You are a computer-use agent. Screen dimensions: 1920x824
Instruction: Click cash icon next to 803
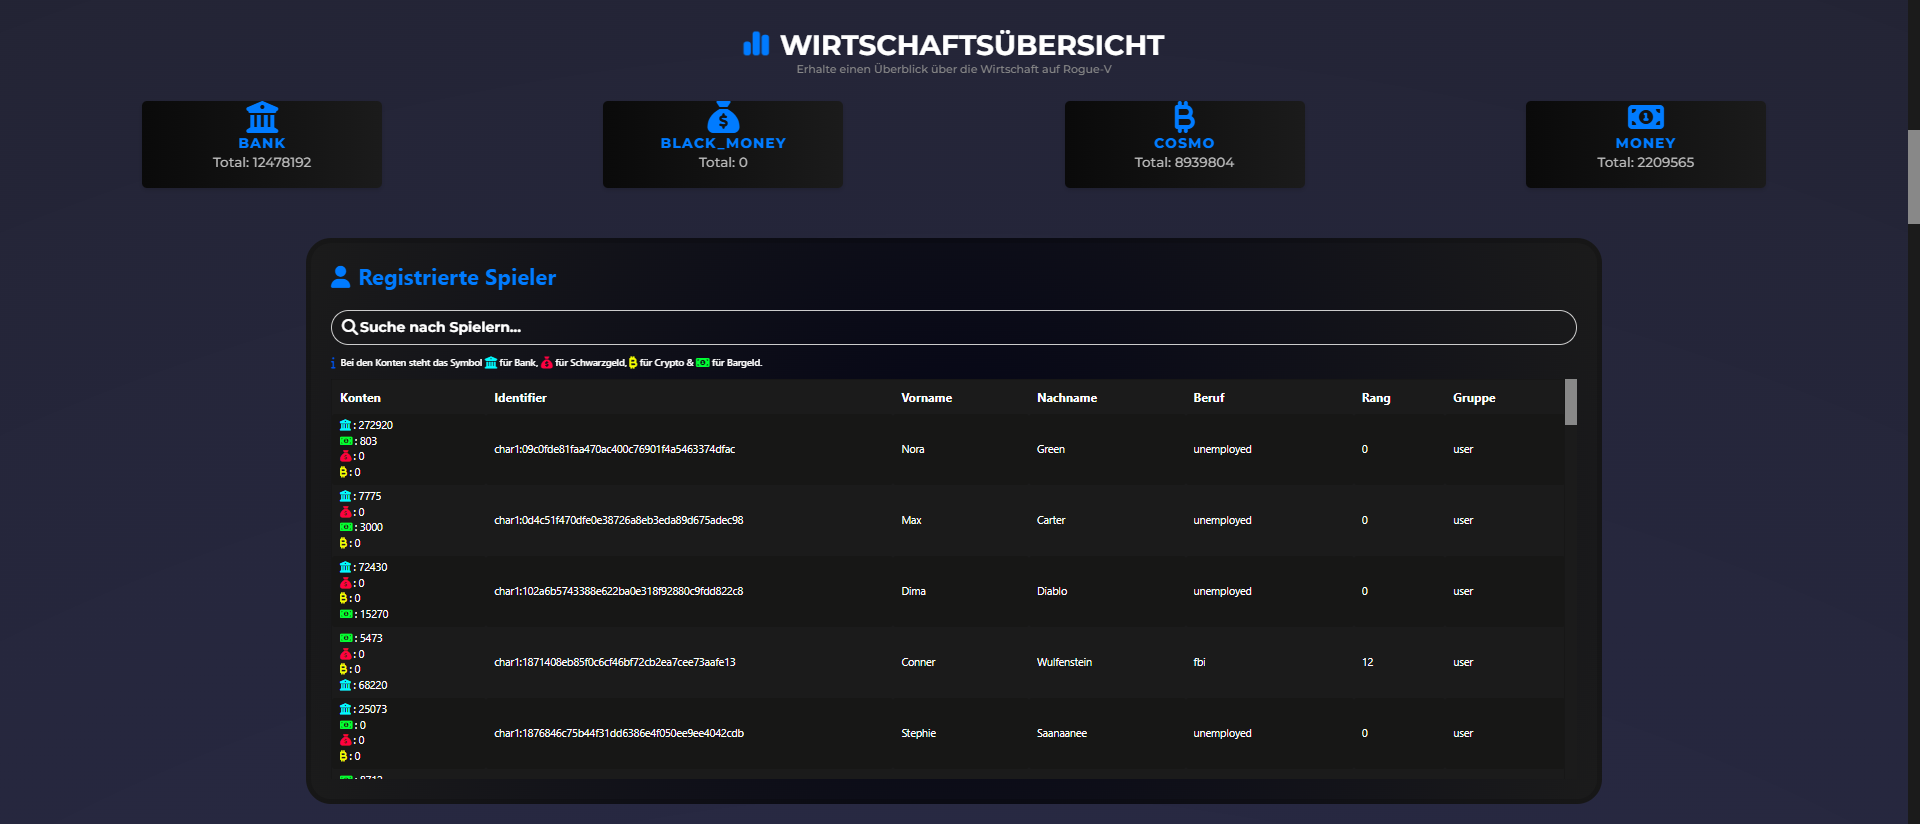coord(346,441)
